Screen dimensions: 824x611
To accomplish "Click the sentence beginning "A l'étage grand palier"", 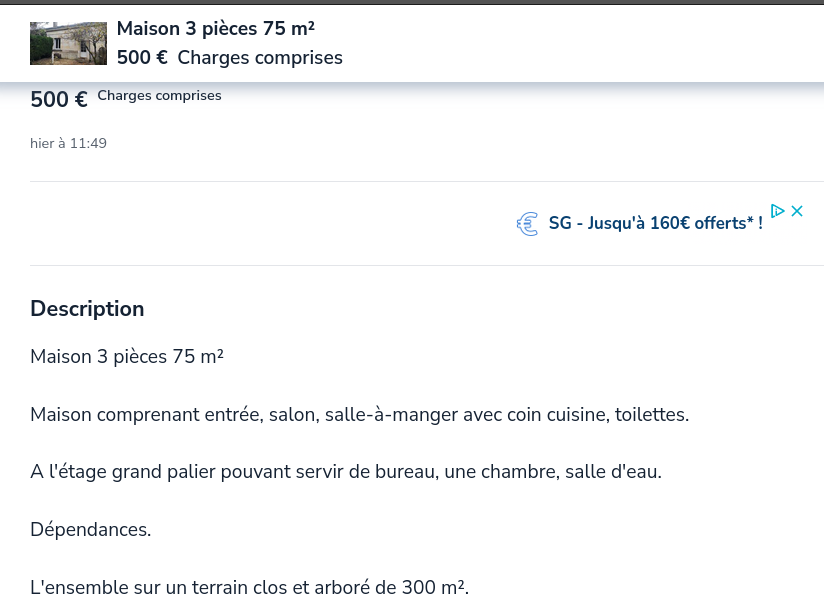I will click(345, 472).
